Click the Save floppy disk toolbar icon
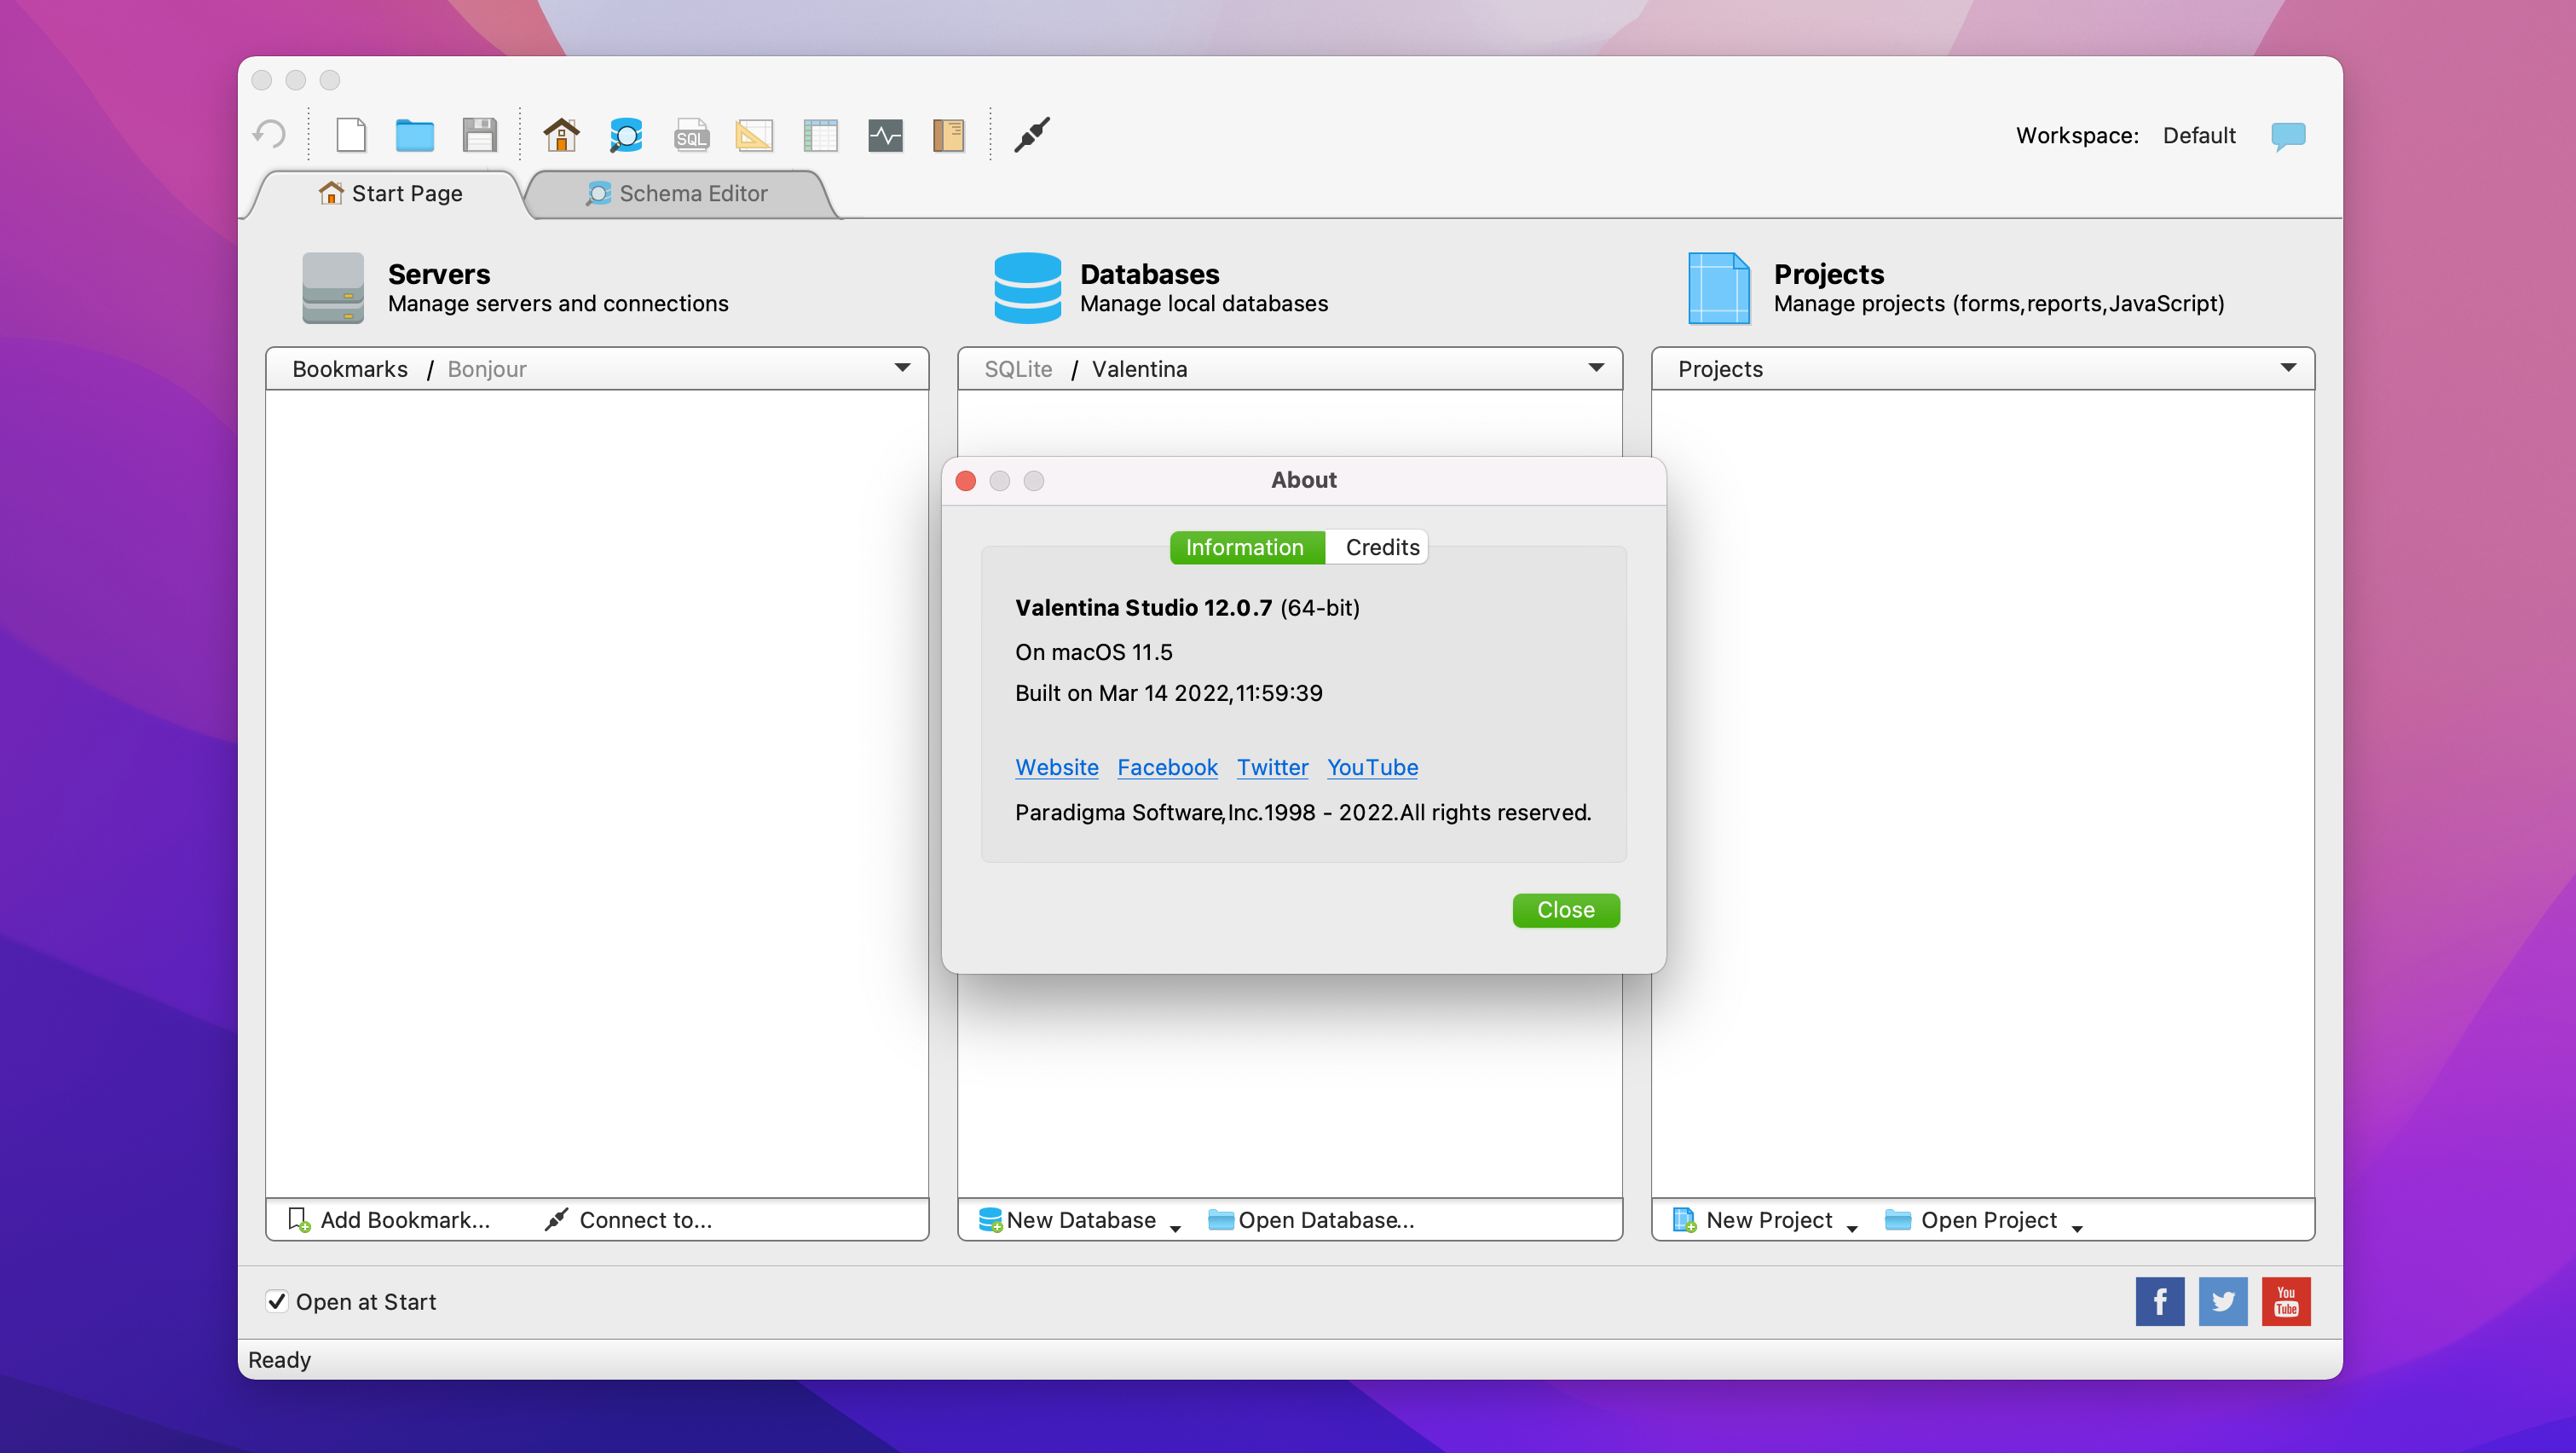 [480, 134]
